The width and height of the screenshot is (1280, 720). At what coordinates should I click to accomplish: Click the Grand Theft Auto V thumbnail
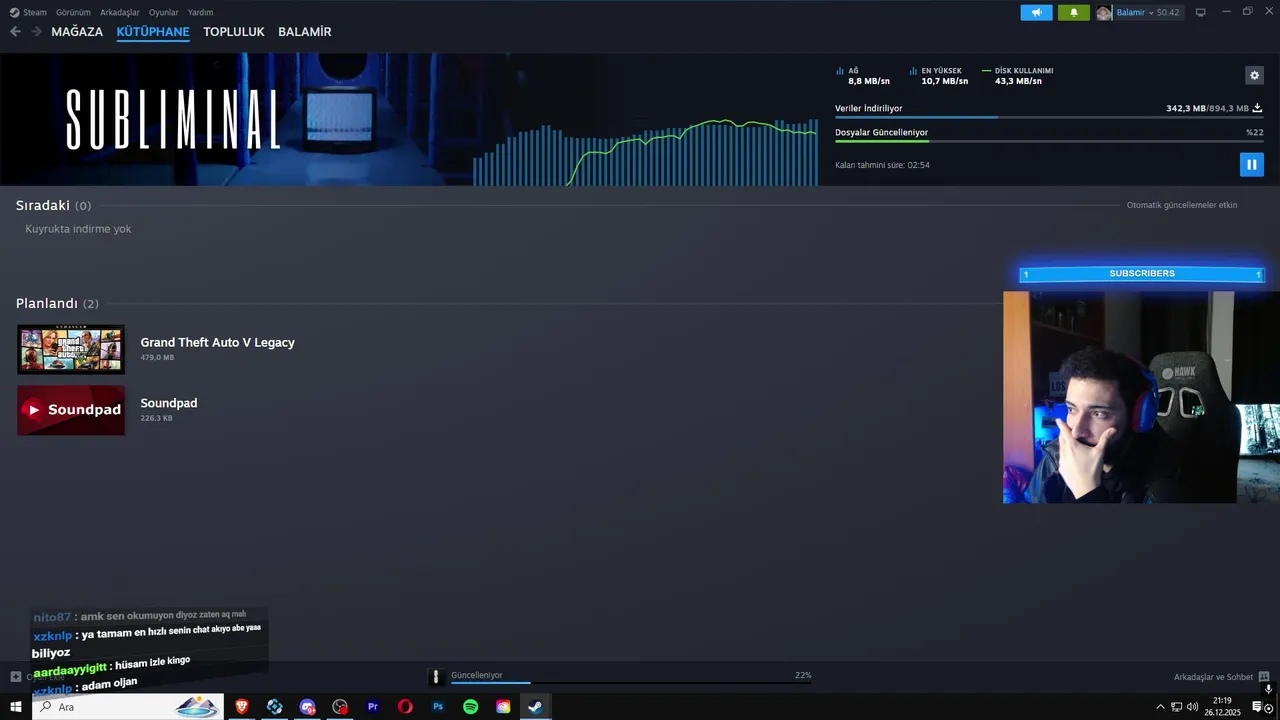click(x=71, y=349)
